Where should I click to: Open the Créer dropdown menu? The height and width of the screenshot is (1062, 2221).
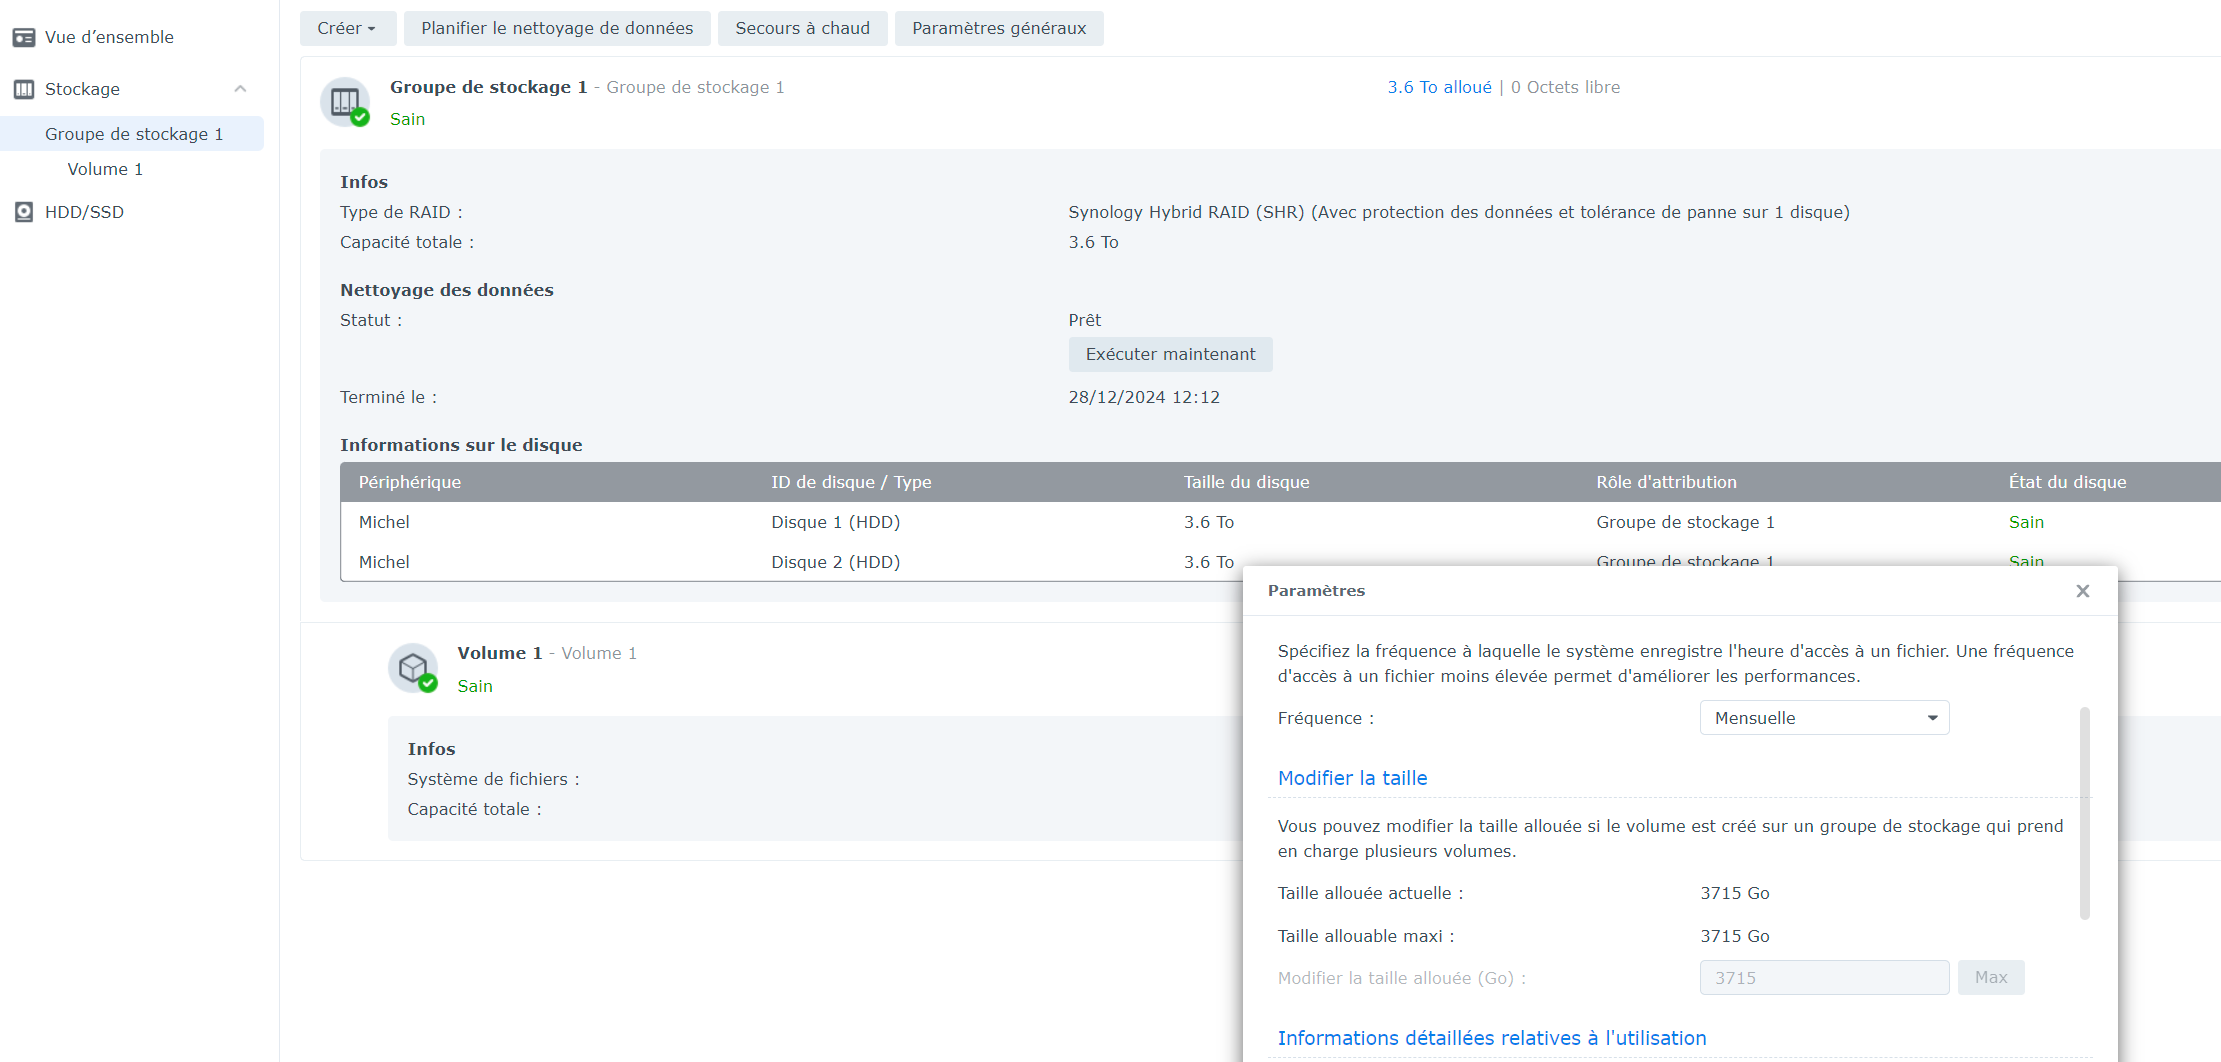(347, 28)
